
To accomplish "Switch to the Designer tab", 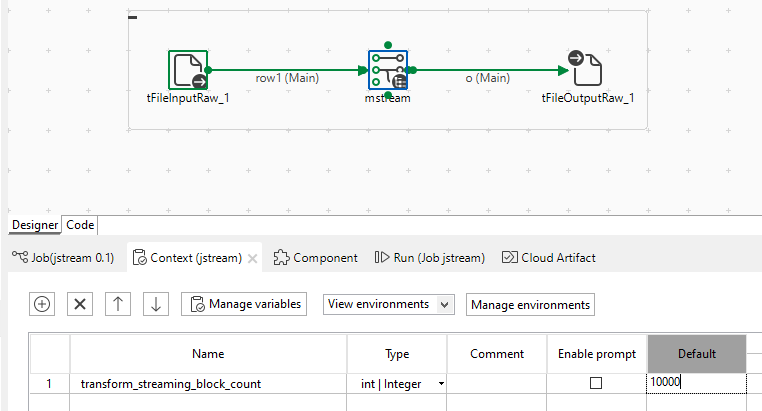I will tap(36, 225).
